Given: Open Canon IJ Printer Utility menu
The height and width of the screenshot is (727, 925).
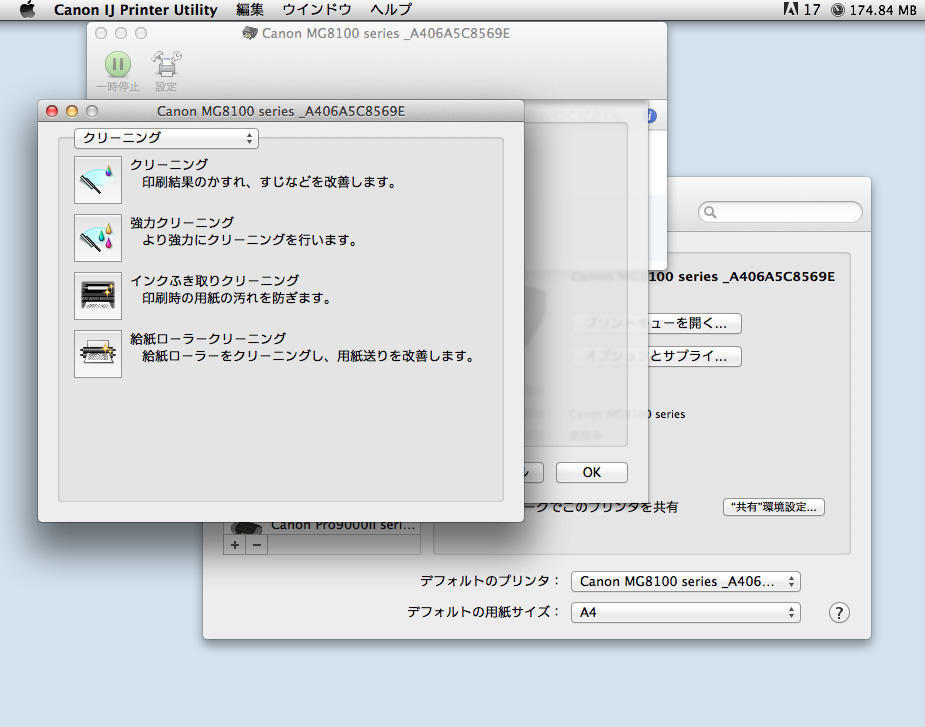Looking at the screenshot, I should click(x=136, y=10).
